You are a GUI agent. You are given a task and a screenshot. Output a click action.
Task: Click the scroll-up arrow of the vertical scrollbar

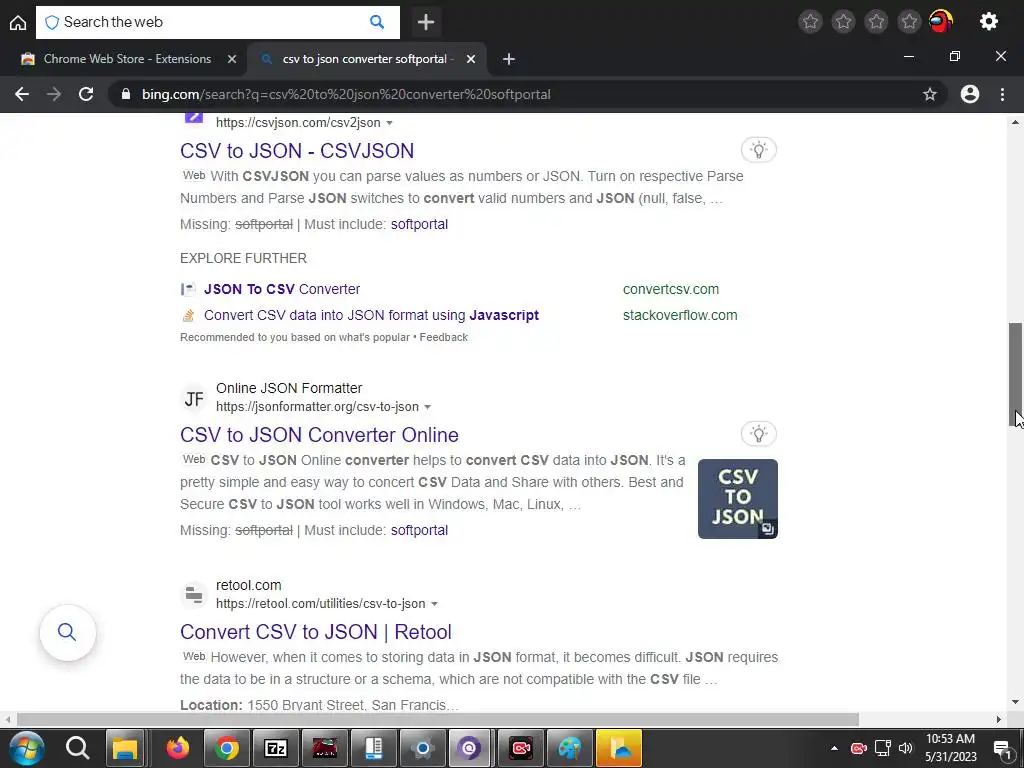pyautogui.click(x=1016, y=122)
